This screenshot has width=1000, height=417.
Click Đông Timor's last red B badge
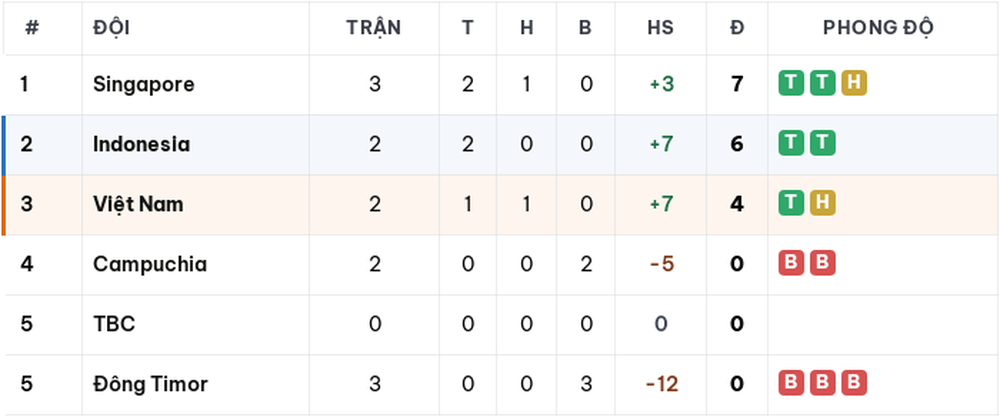point(854,383)
